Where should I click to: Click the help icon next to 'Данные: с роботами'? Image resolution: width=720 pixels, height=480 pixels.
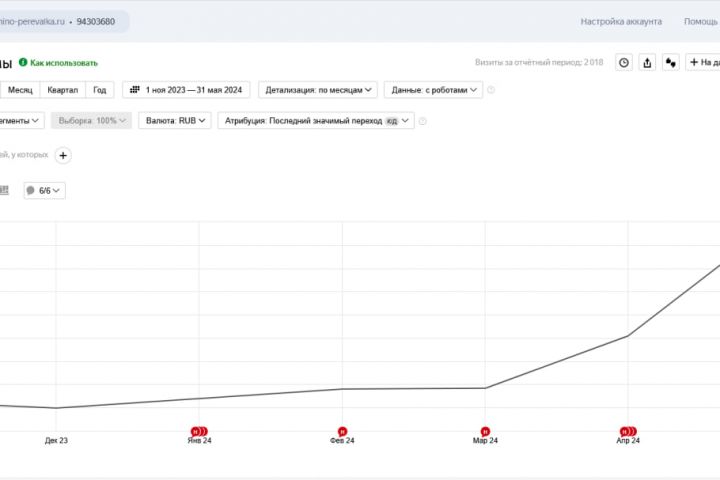tap(491, 90)
